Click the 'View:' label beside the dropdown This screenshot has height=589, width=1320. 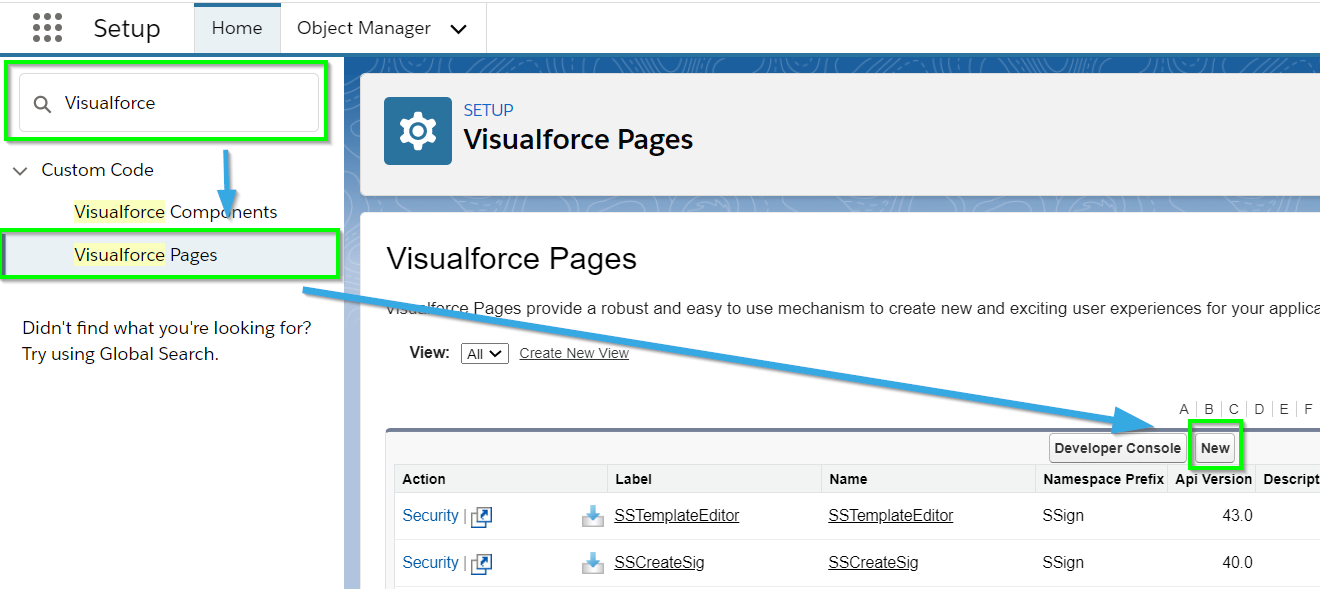[430, 353]
